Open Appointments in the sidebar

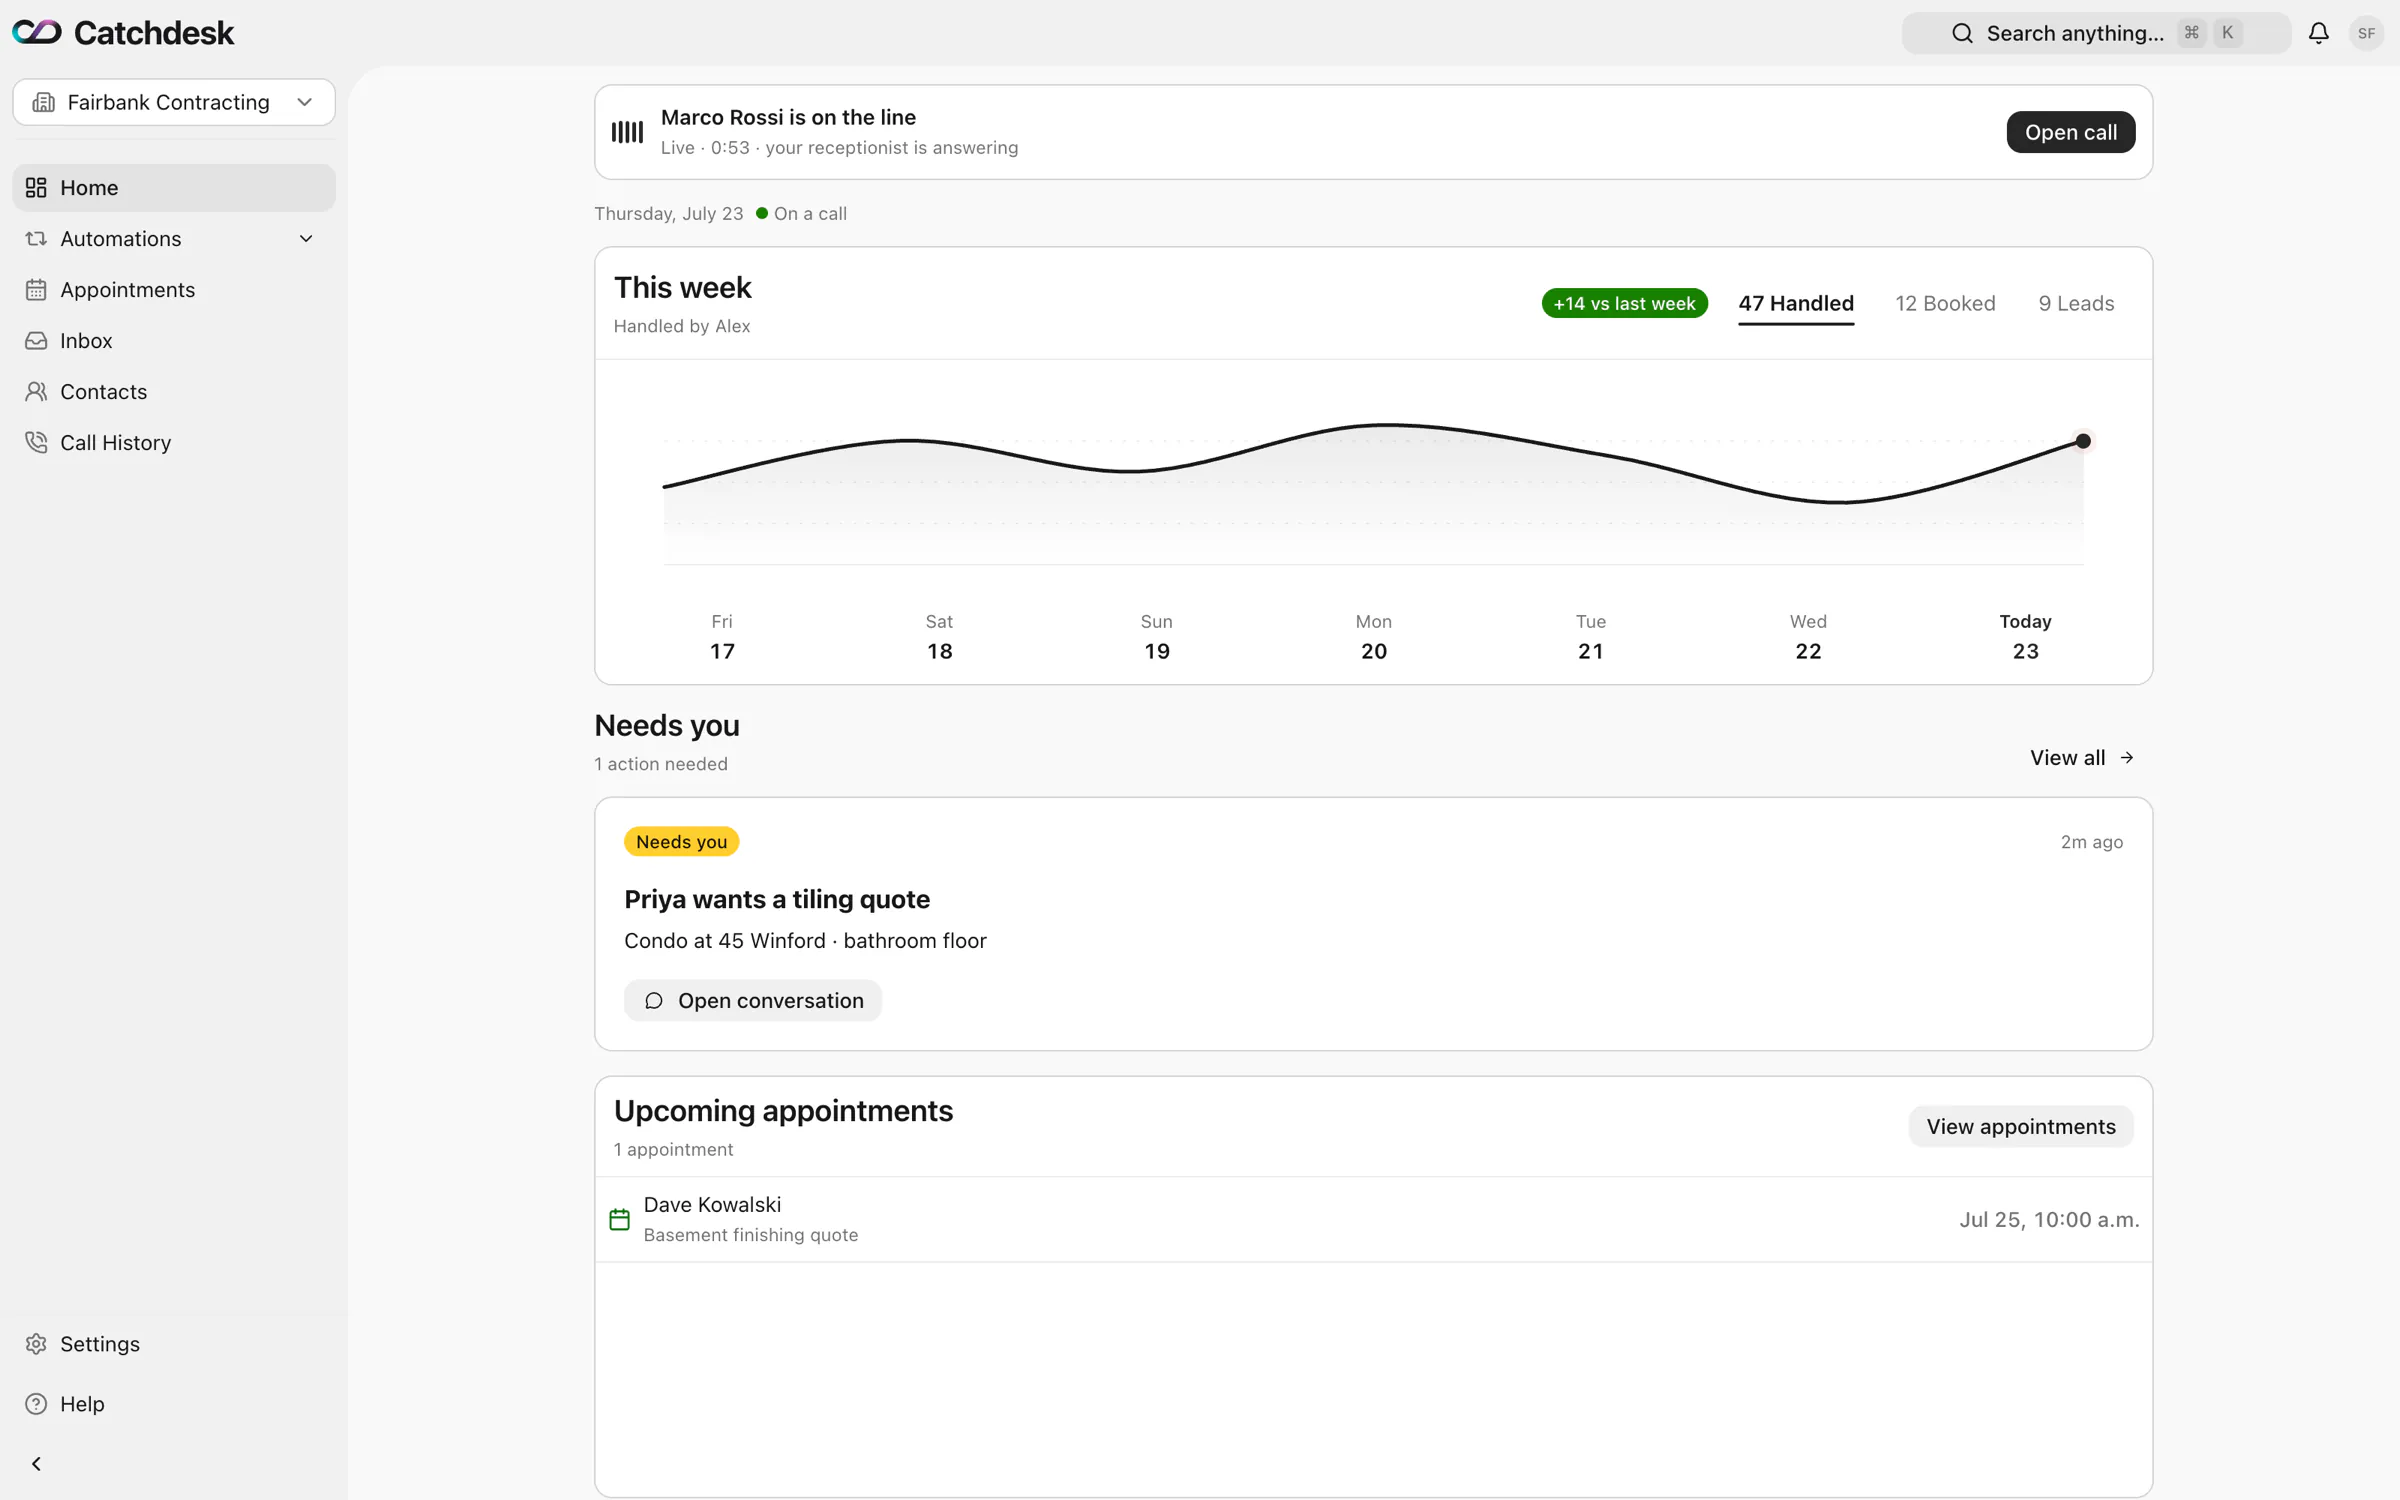[174, 290]
